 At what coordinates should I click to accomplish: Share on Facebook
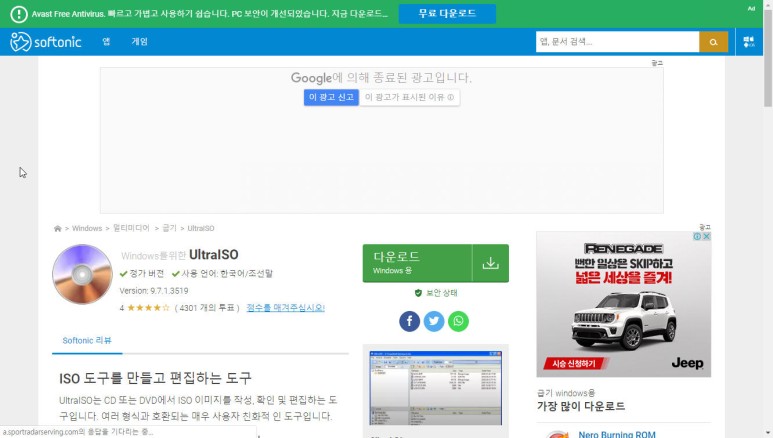coord(409,321)
